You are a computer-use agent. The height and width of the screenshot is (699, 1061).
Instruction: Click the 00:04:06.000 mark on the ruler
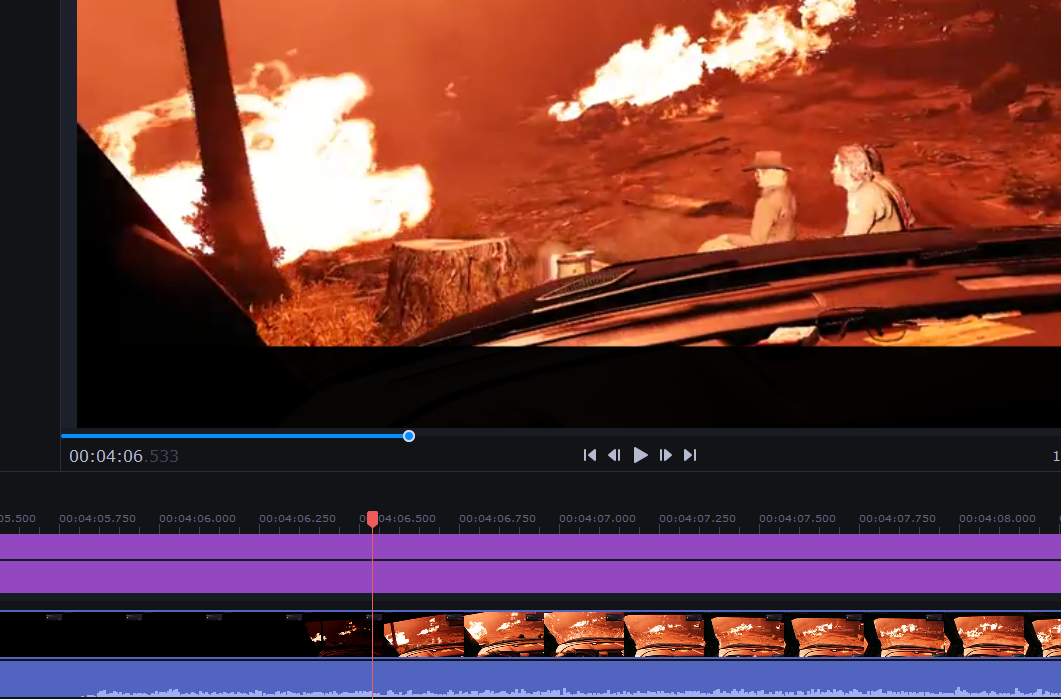[198, 518]
